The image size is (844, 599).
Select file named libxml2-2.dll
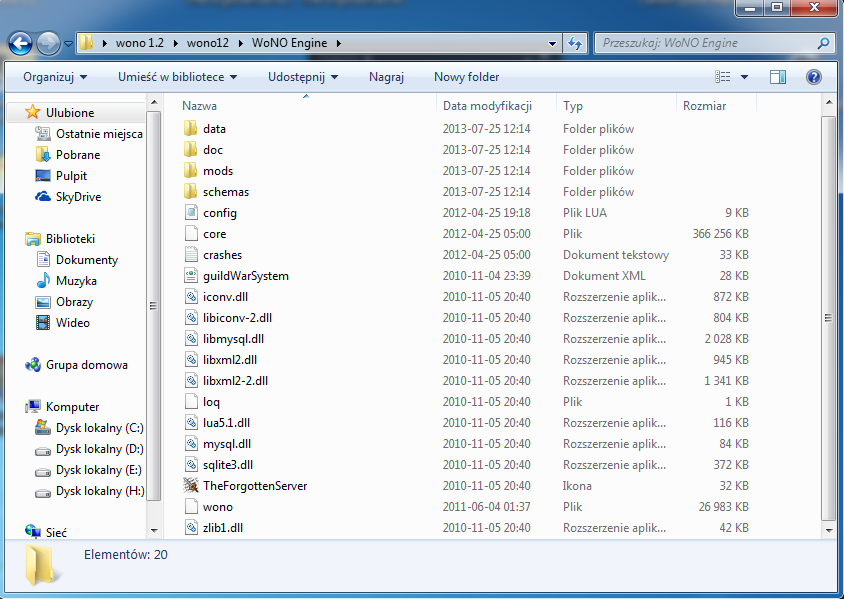pos(235,380)
